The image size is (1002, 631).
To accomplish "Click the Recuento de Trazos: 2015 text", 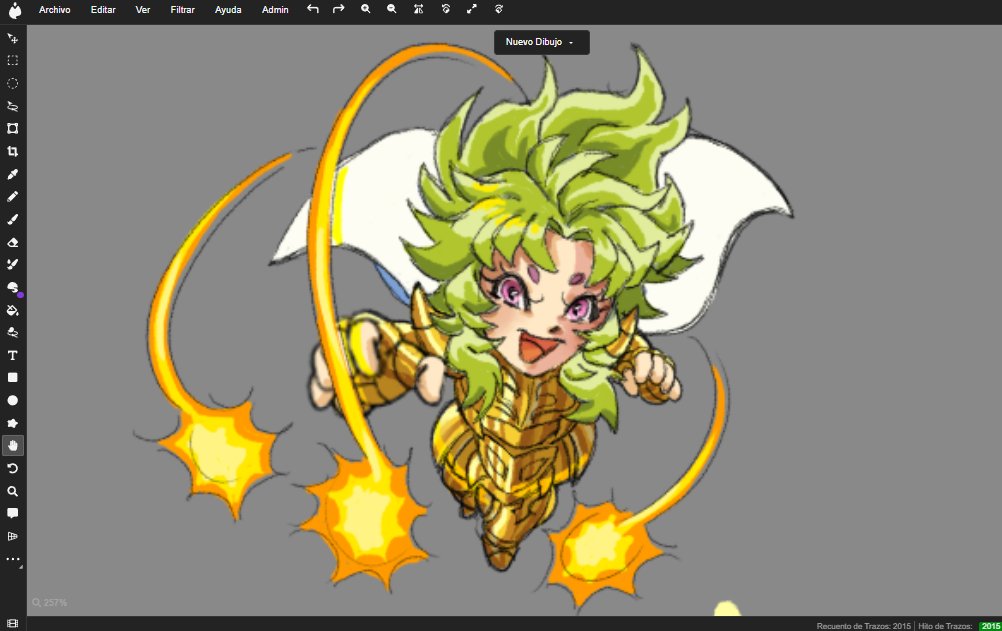I will (863, 626).
